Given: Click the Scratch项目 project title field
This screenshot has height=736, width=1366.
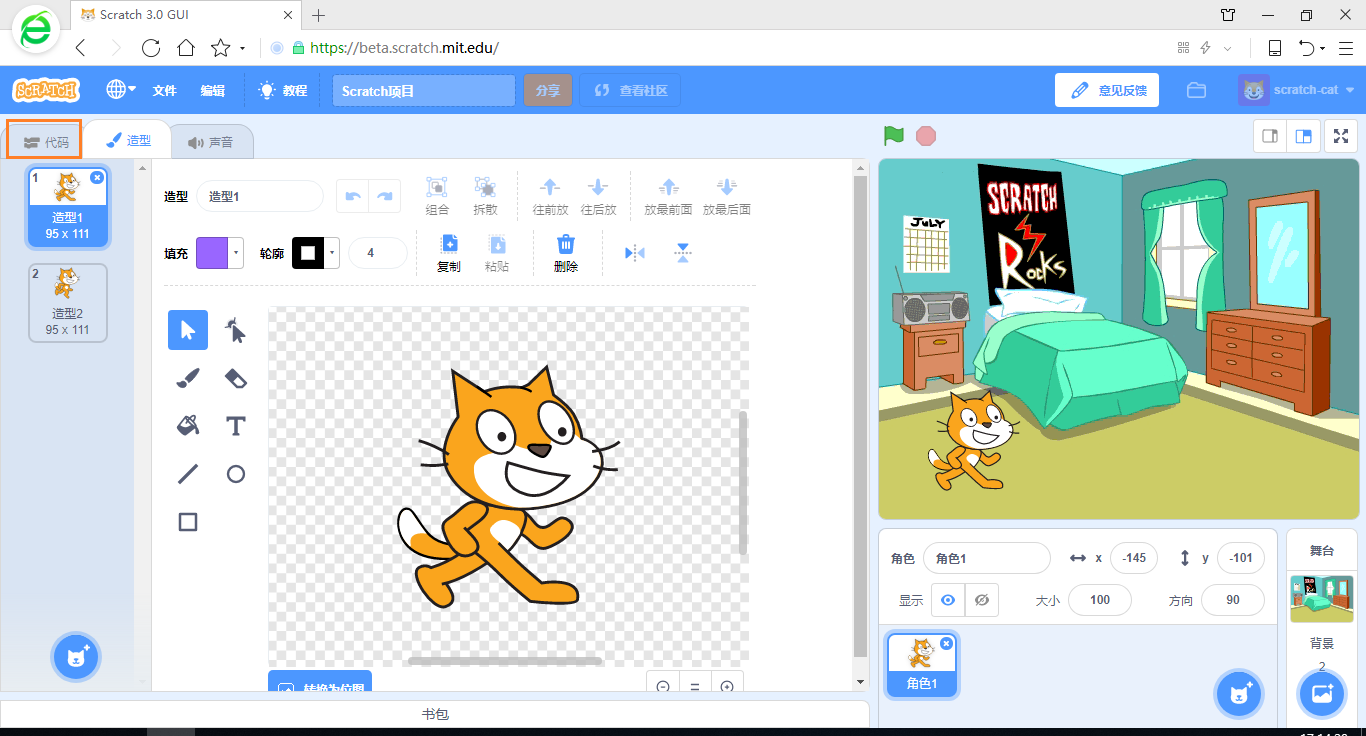Looking at the screenshot, I should [x=424, y=90].
